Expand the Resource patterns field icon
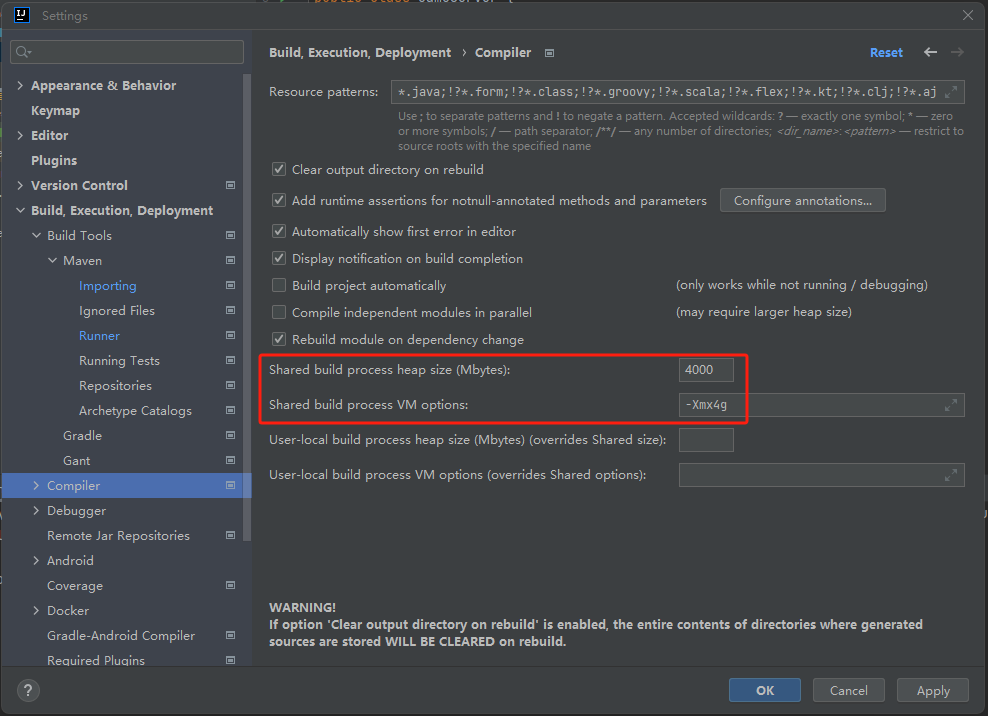Viewport: 988px width, 716px height. [951, 92]
